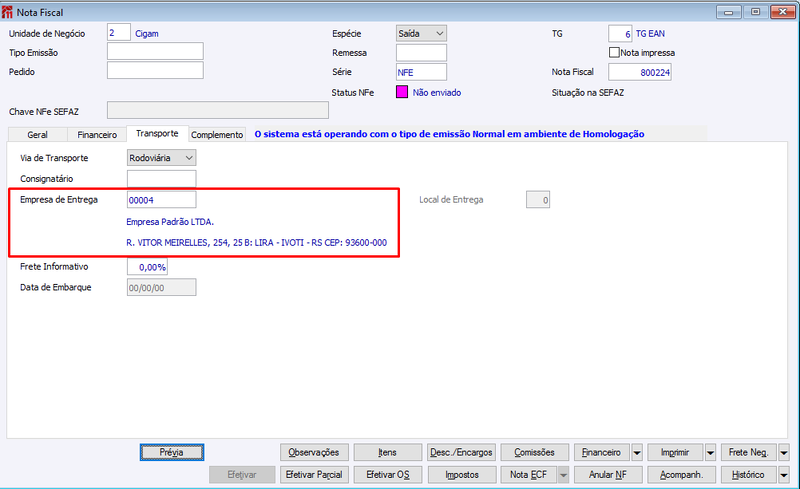The height and width of the screenshot is (489, 800).
Task: Open the Observações button
Action: pyautogui.click(x=314, y=452)
